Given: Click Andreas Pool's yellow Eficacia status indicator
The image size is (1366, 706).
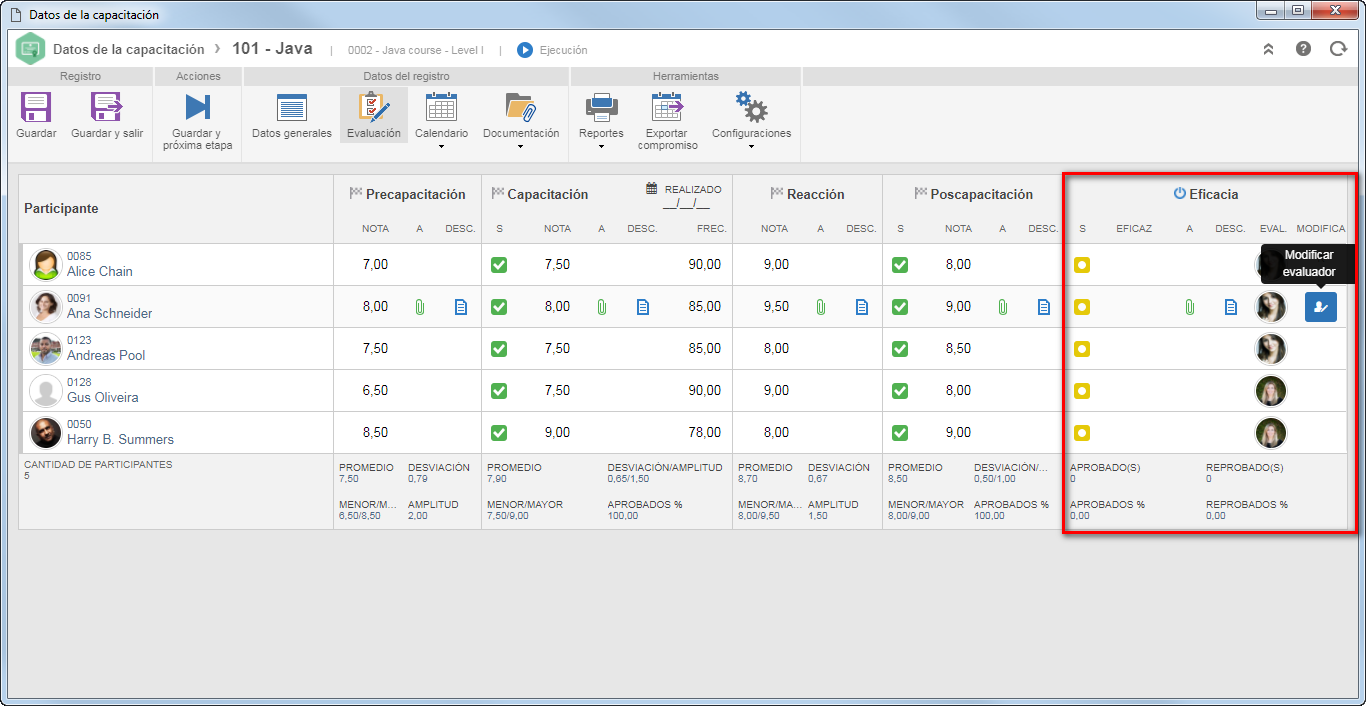Looking at the screenshot, I should (1082, 349).
